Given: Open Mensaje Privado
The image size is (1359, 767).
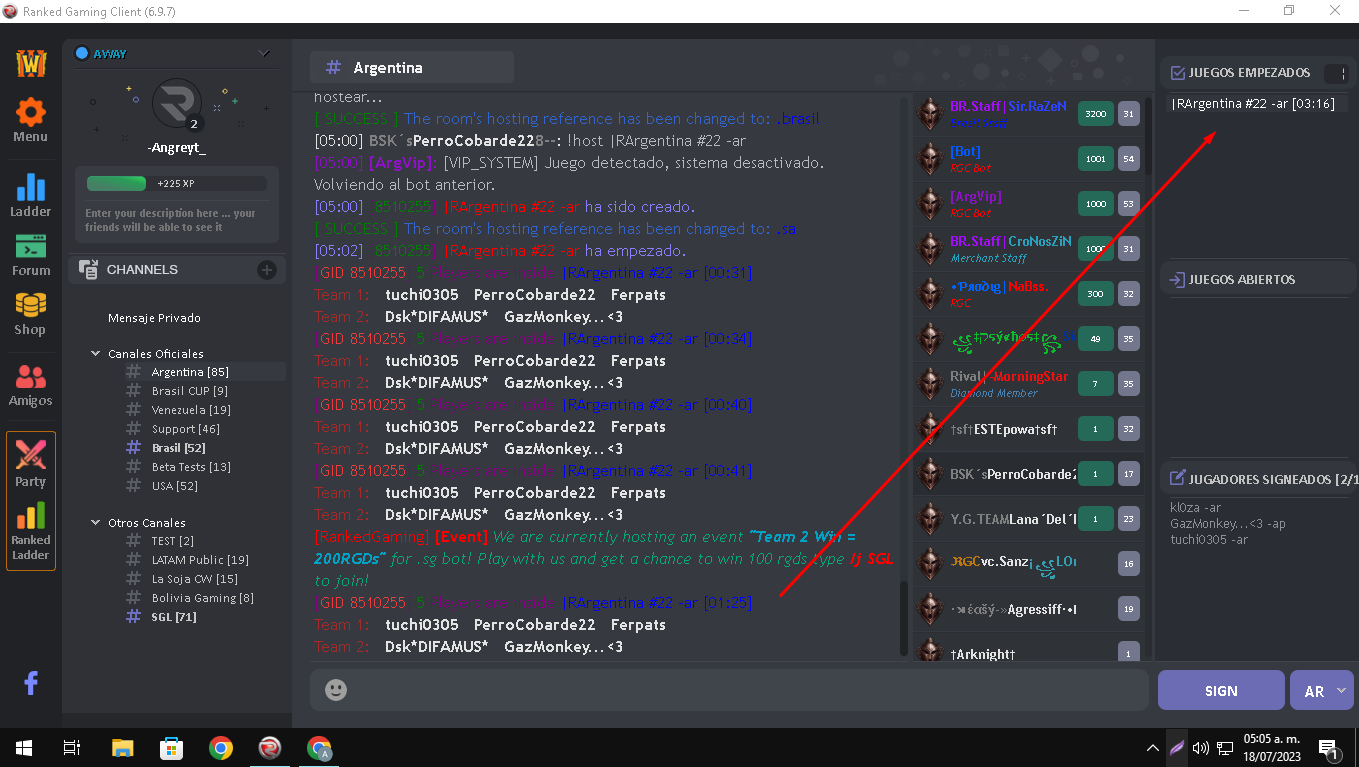Looking at the screenshot, I should click(x=154, y=318).
